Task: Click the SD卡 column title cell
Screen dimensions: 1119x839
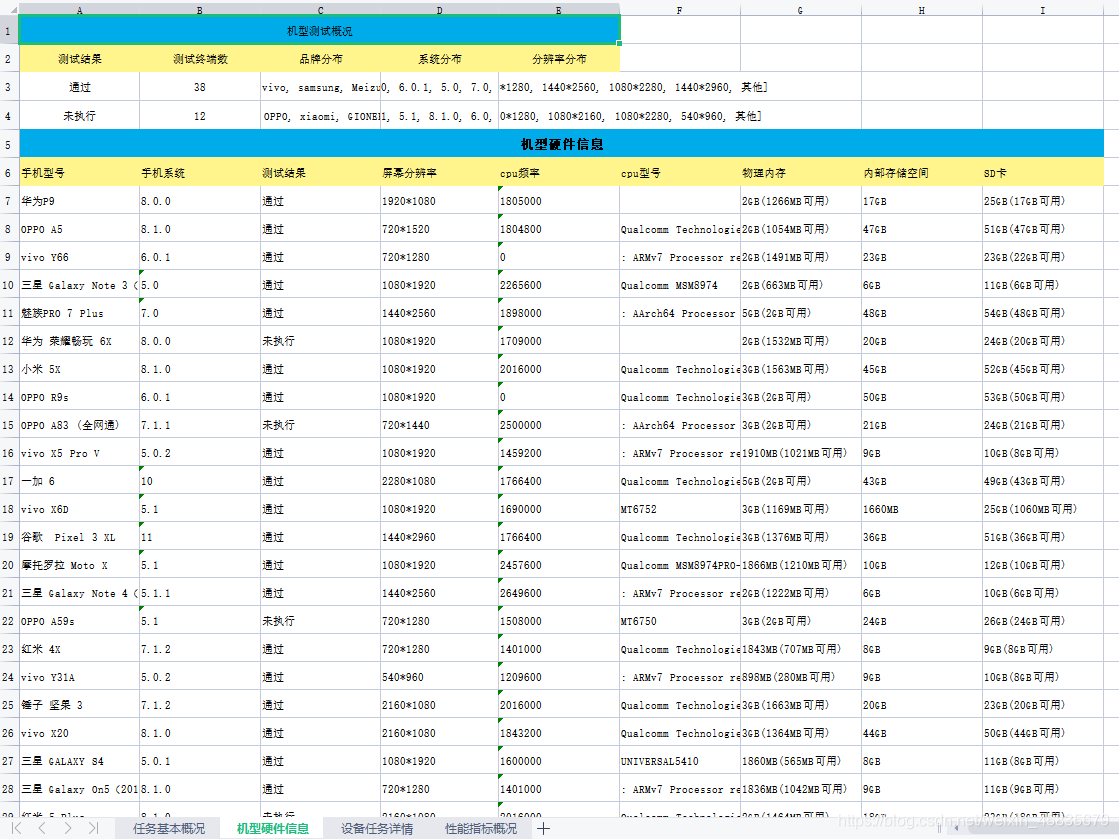Action: (1043, 173)
